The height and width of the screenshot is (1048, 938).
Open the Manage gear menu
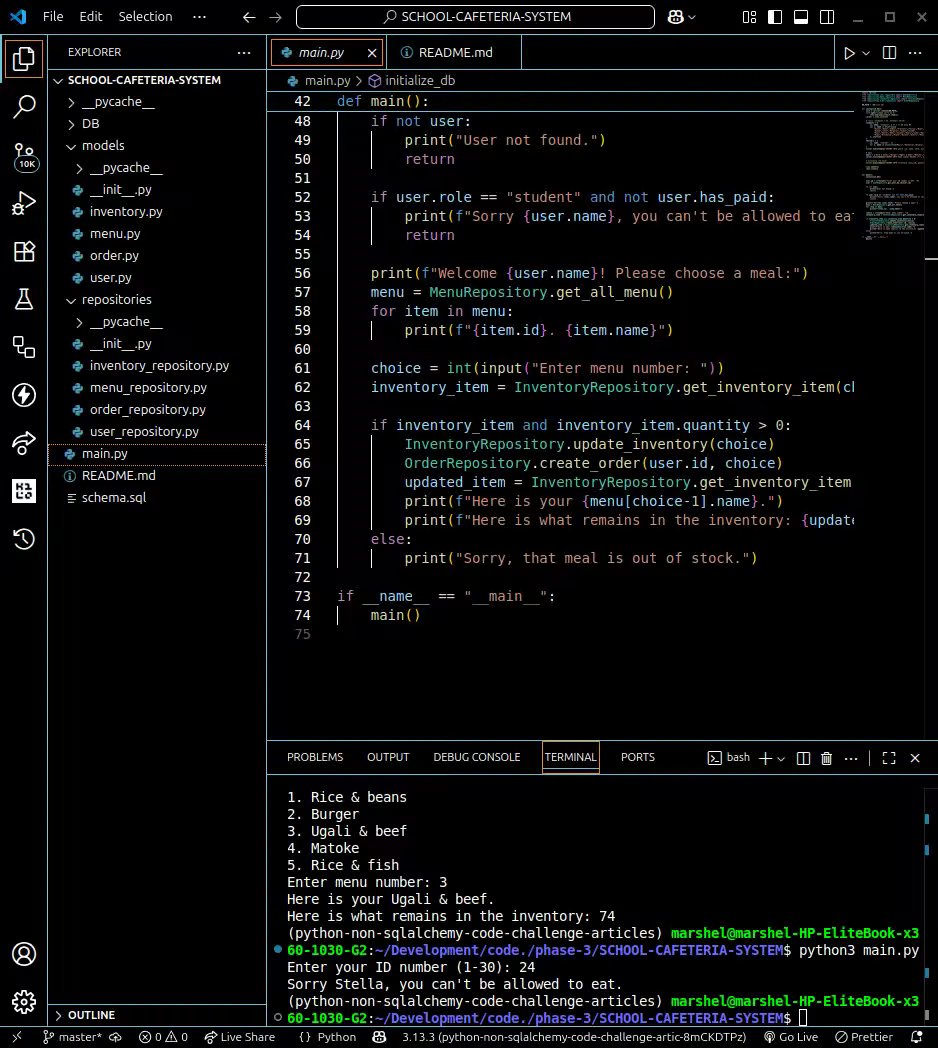[x=24, y=1001]
